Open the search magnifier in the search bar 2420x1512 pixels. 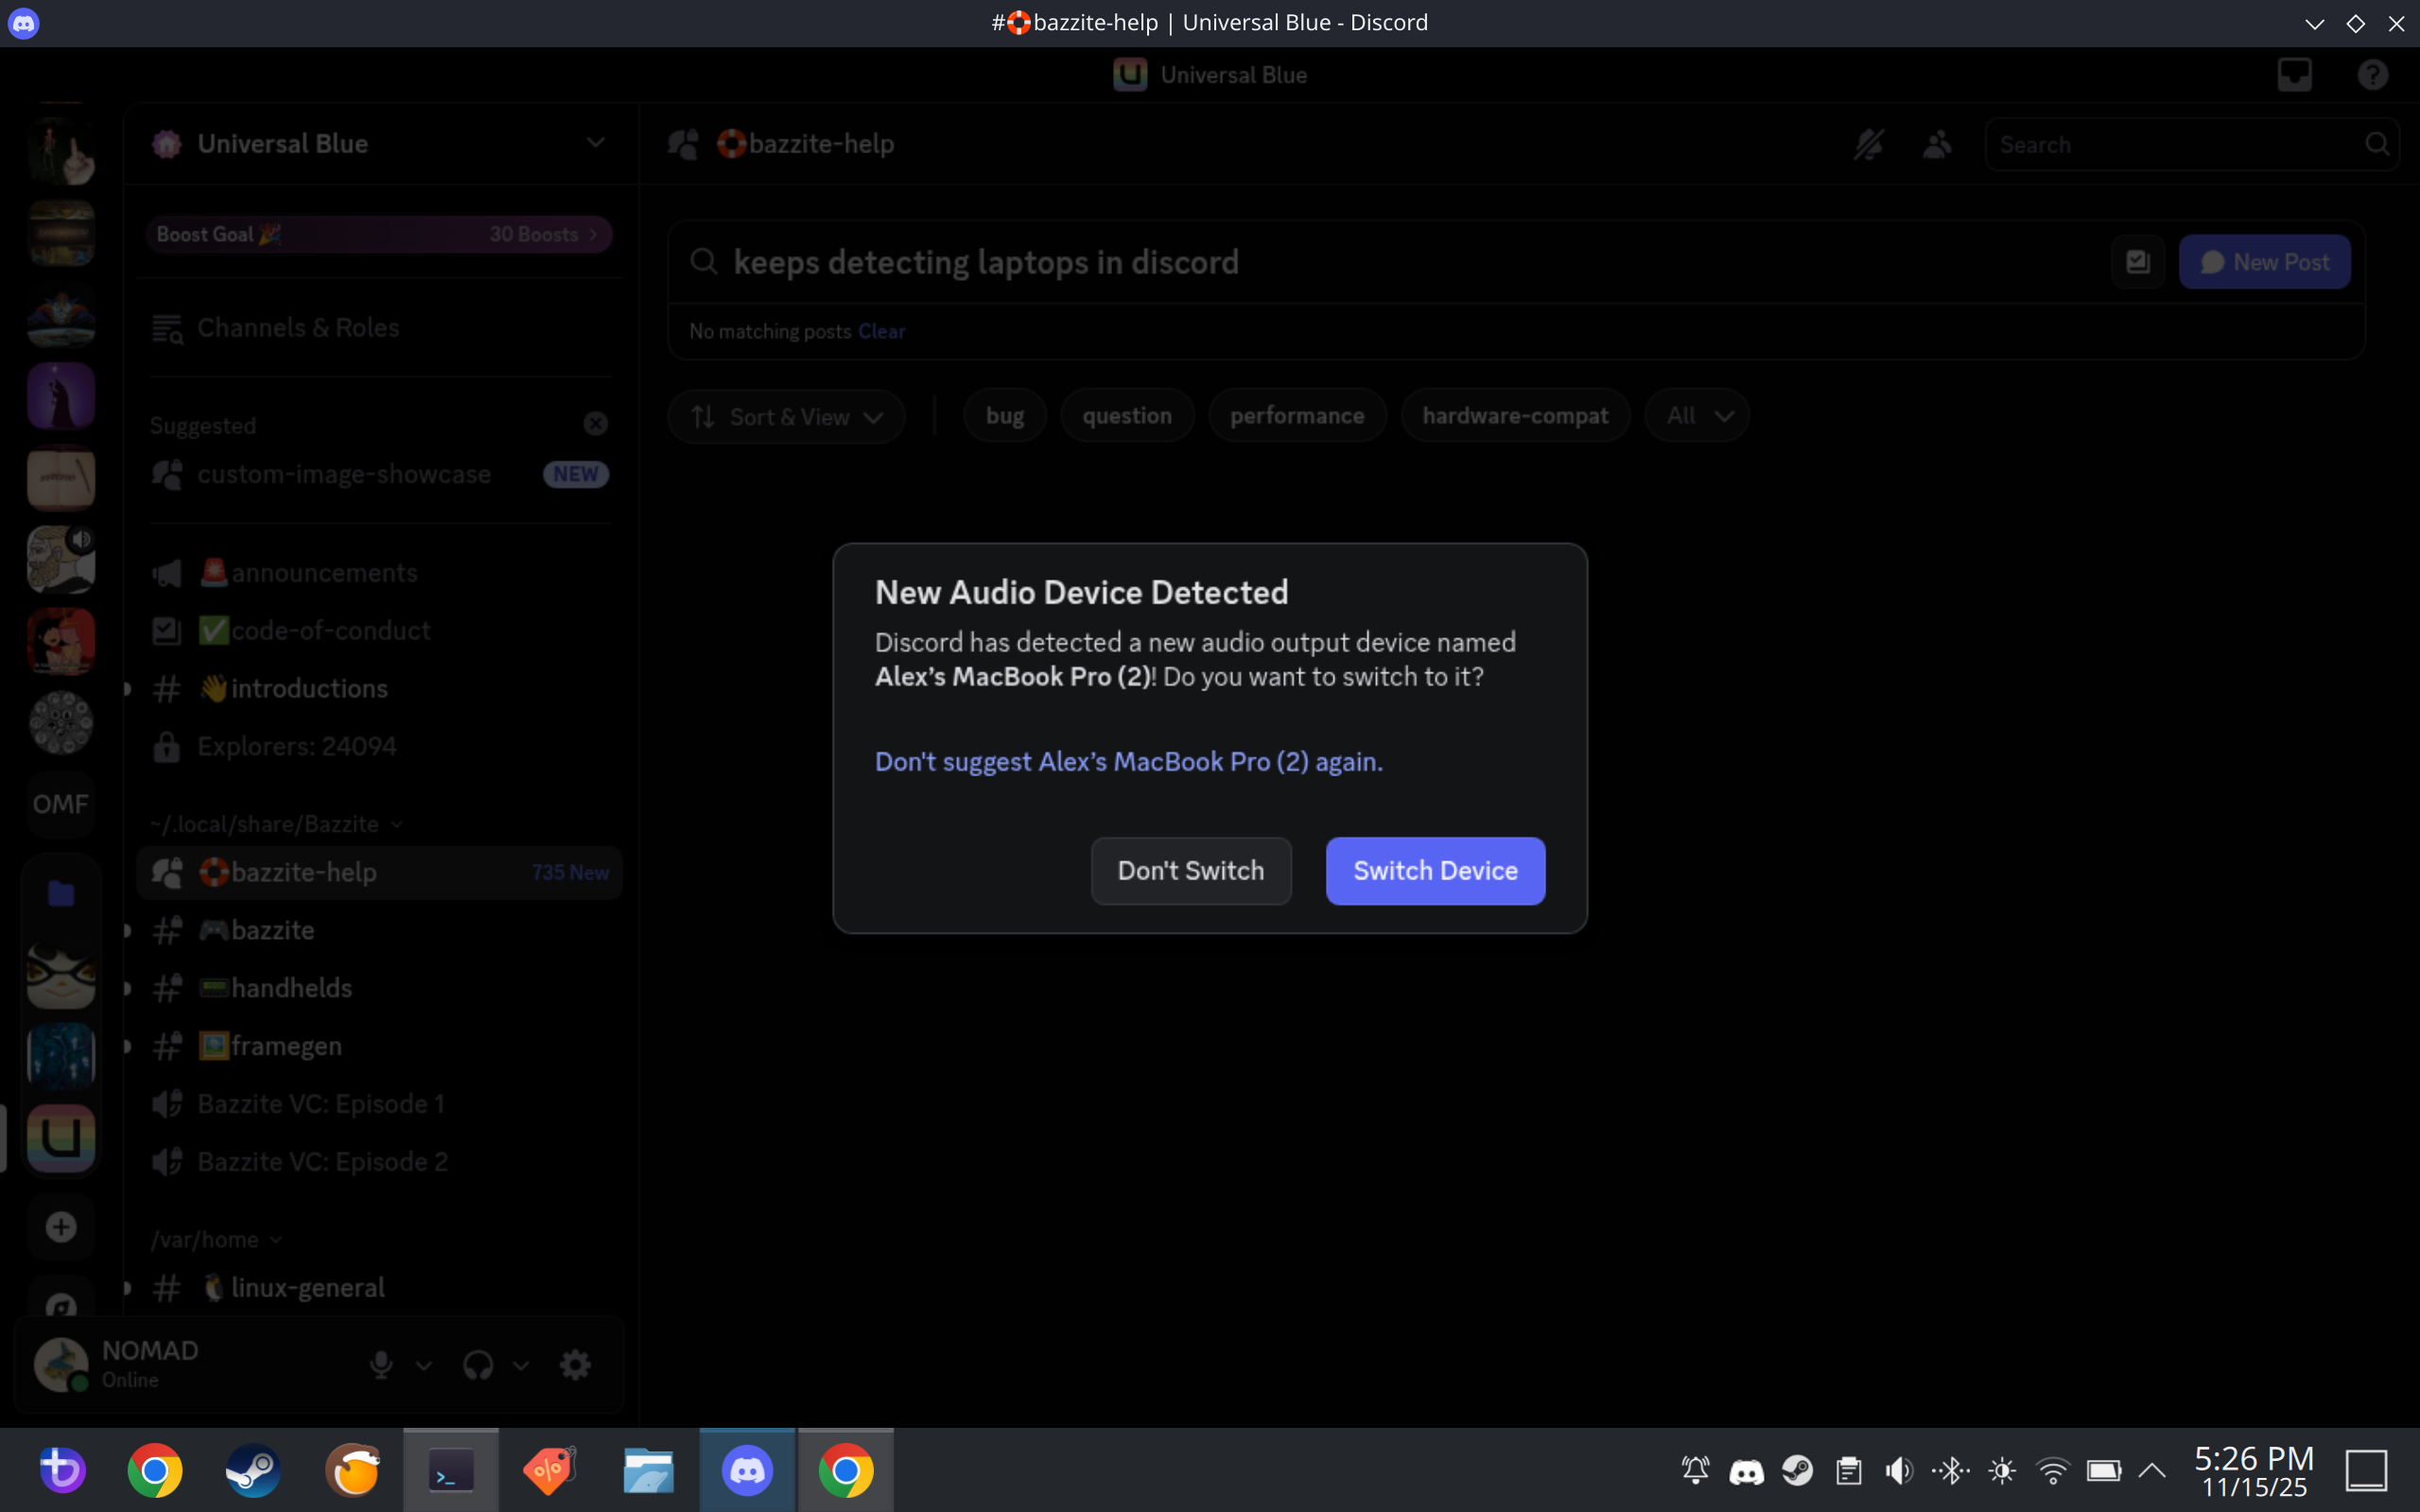point(2377,144)
